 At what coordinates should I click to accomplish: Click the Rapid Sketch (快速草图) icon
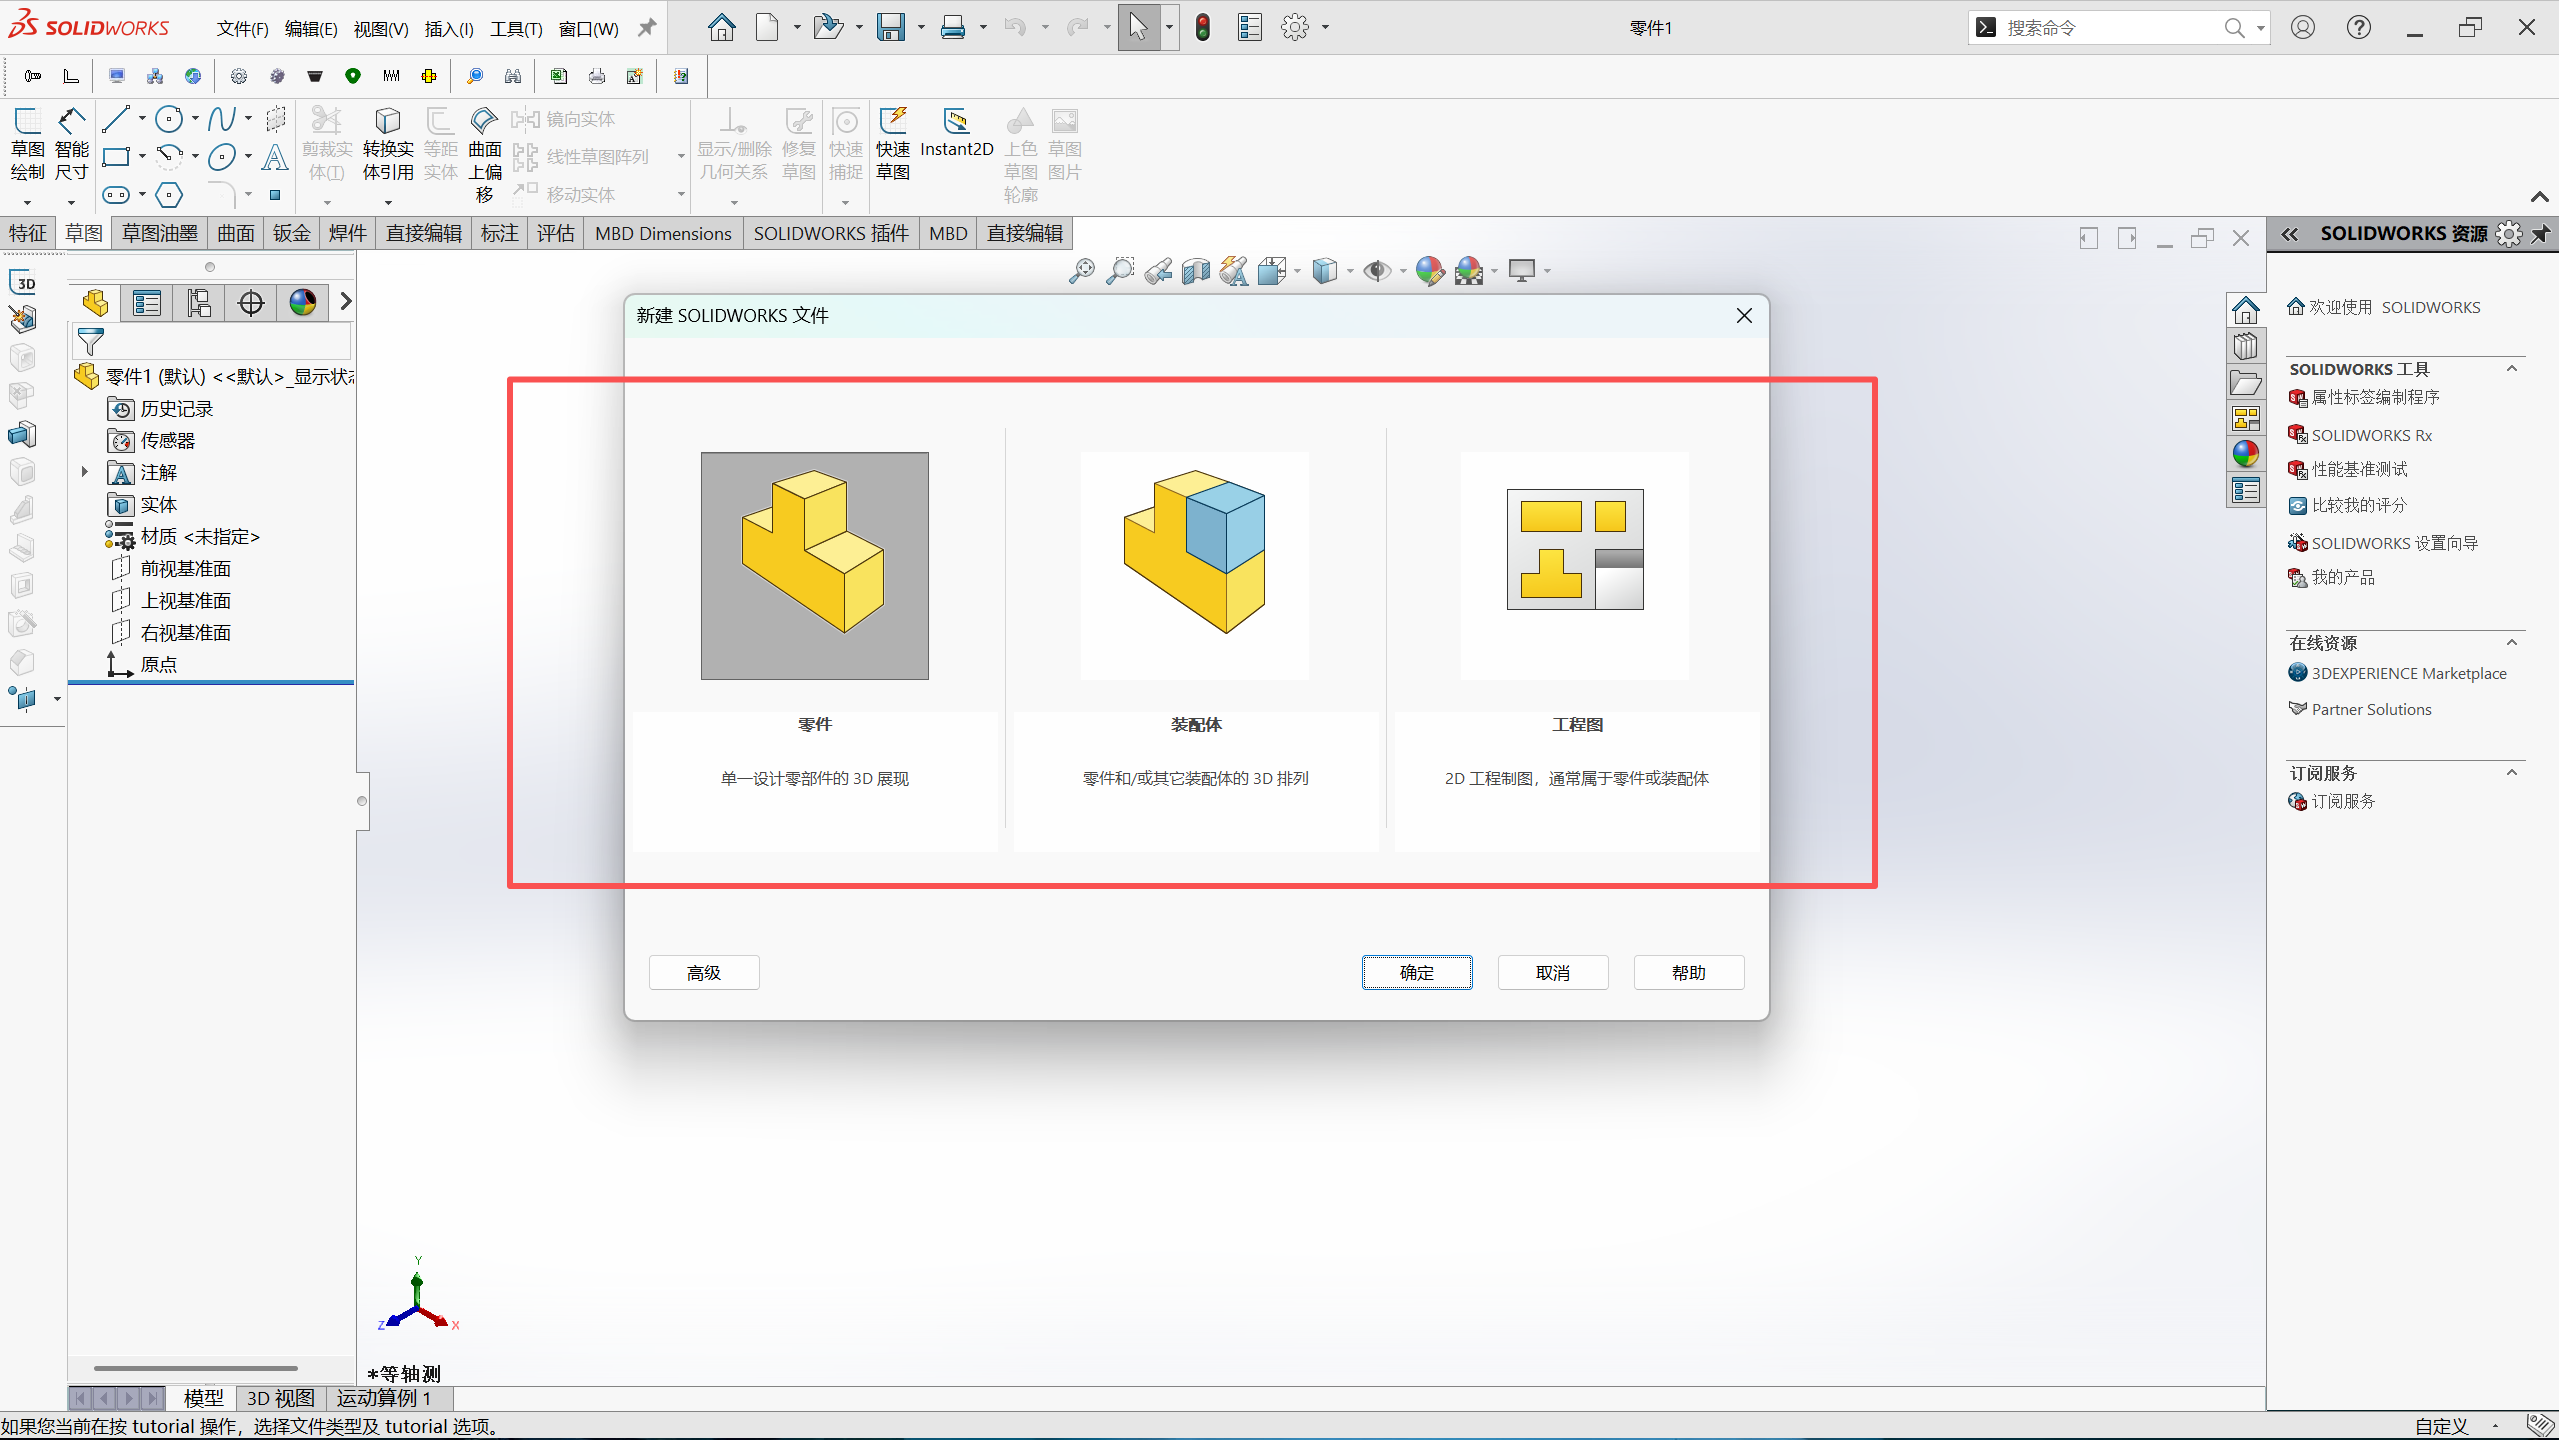tap(892, 123)
